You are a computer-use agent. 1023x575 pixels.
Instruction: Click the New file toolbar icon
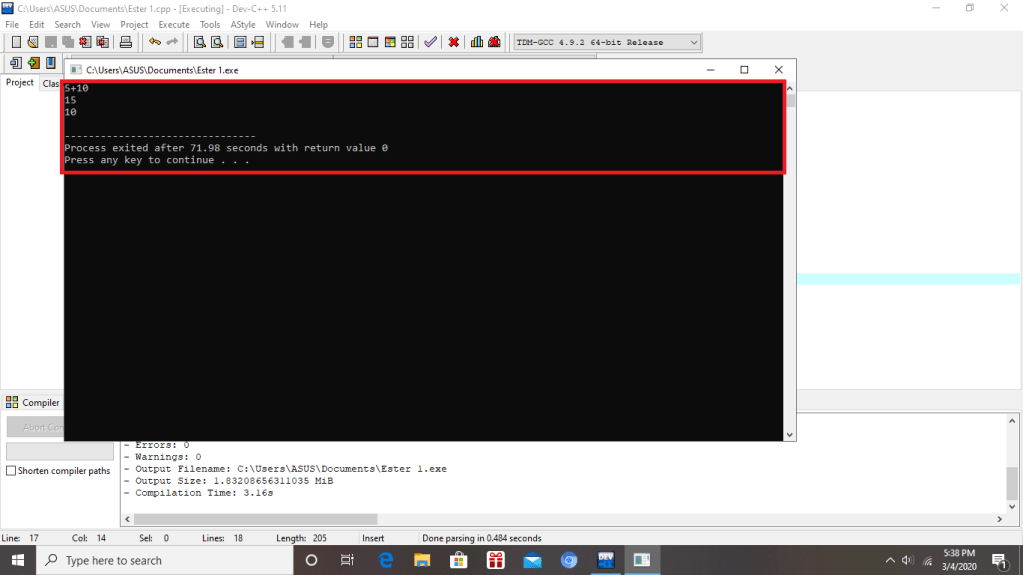[x=16, y=42]
